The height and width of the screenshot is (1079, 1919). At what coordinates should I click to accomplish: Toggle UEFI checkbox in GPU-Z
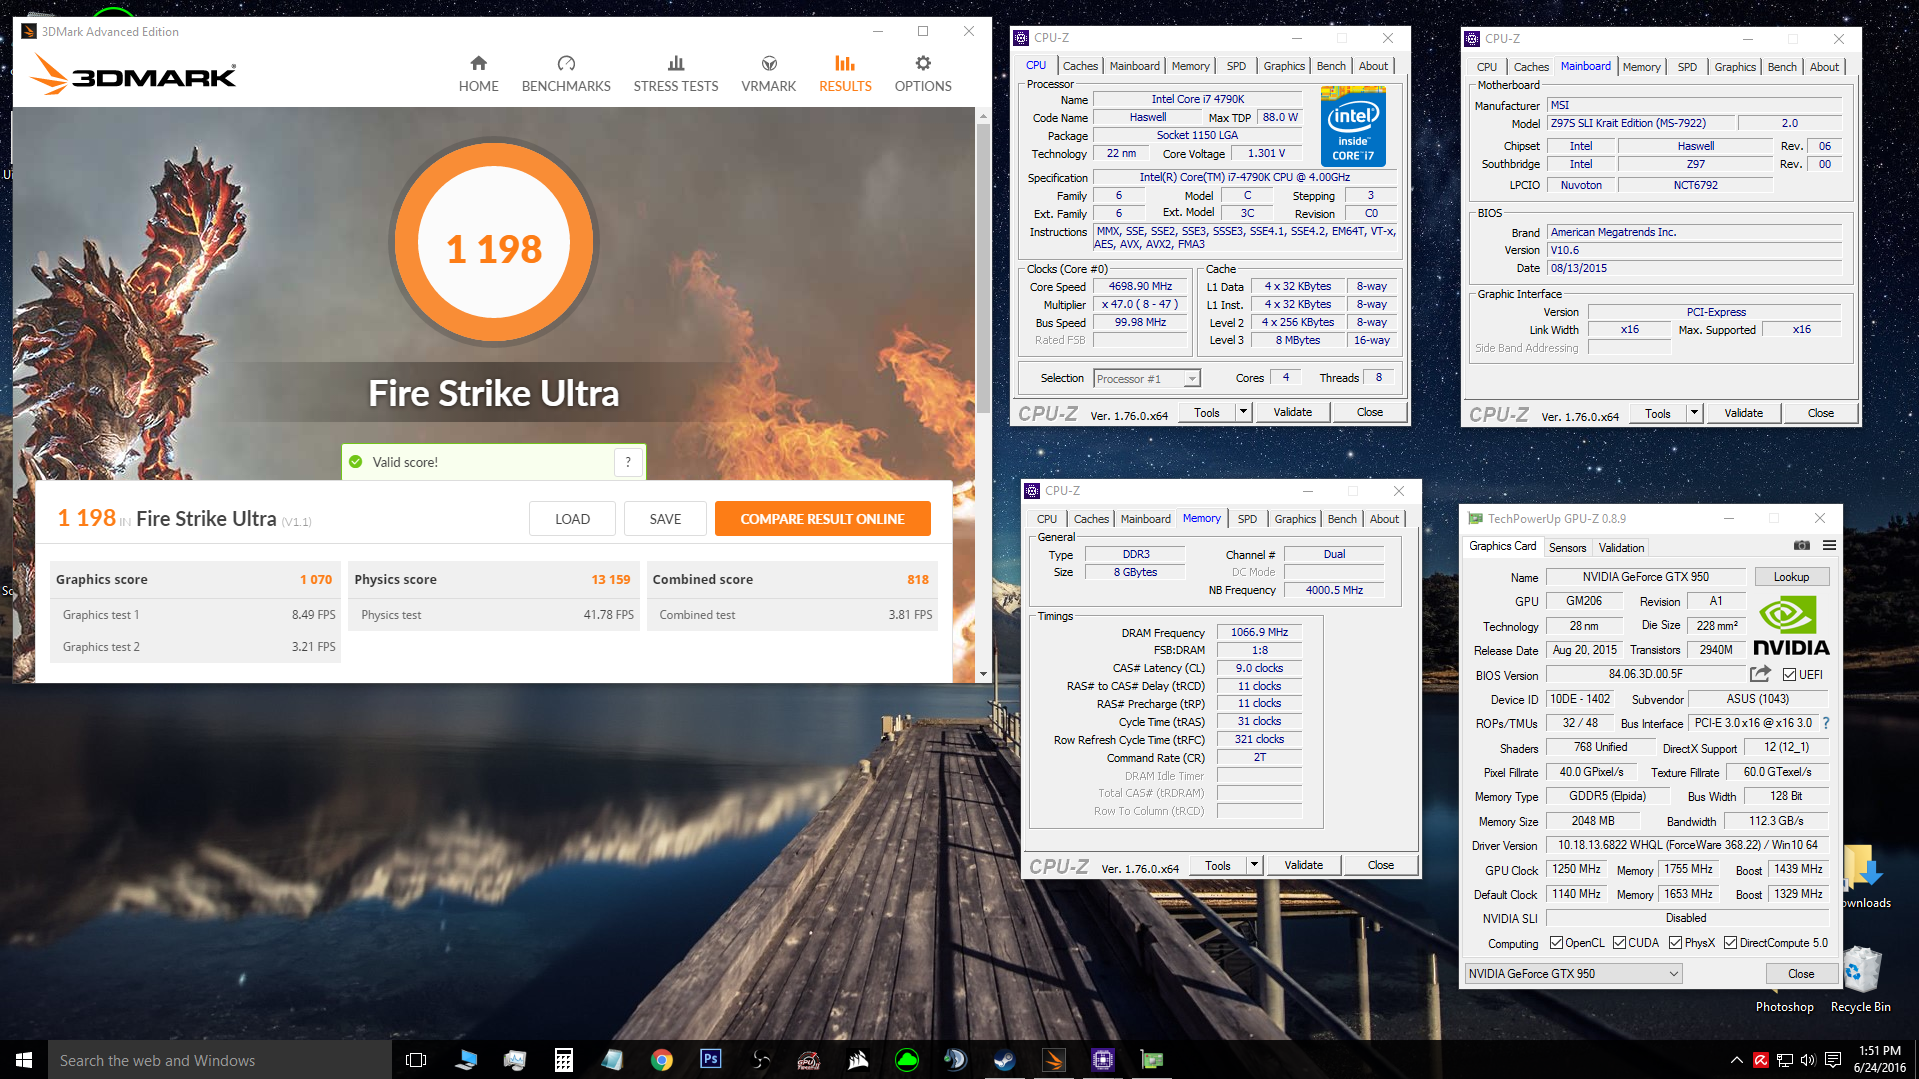(x=1789, y=675)
